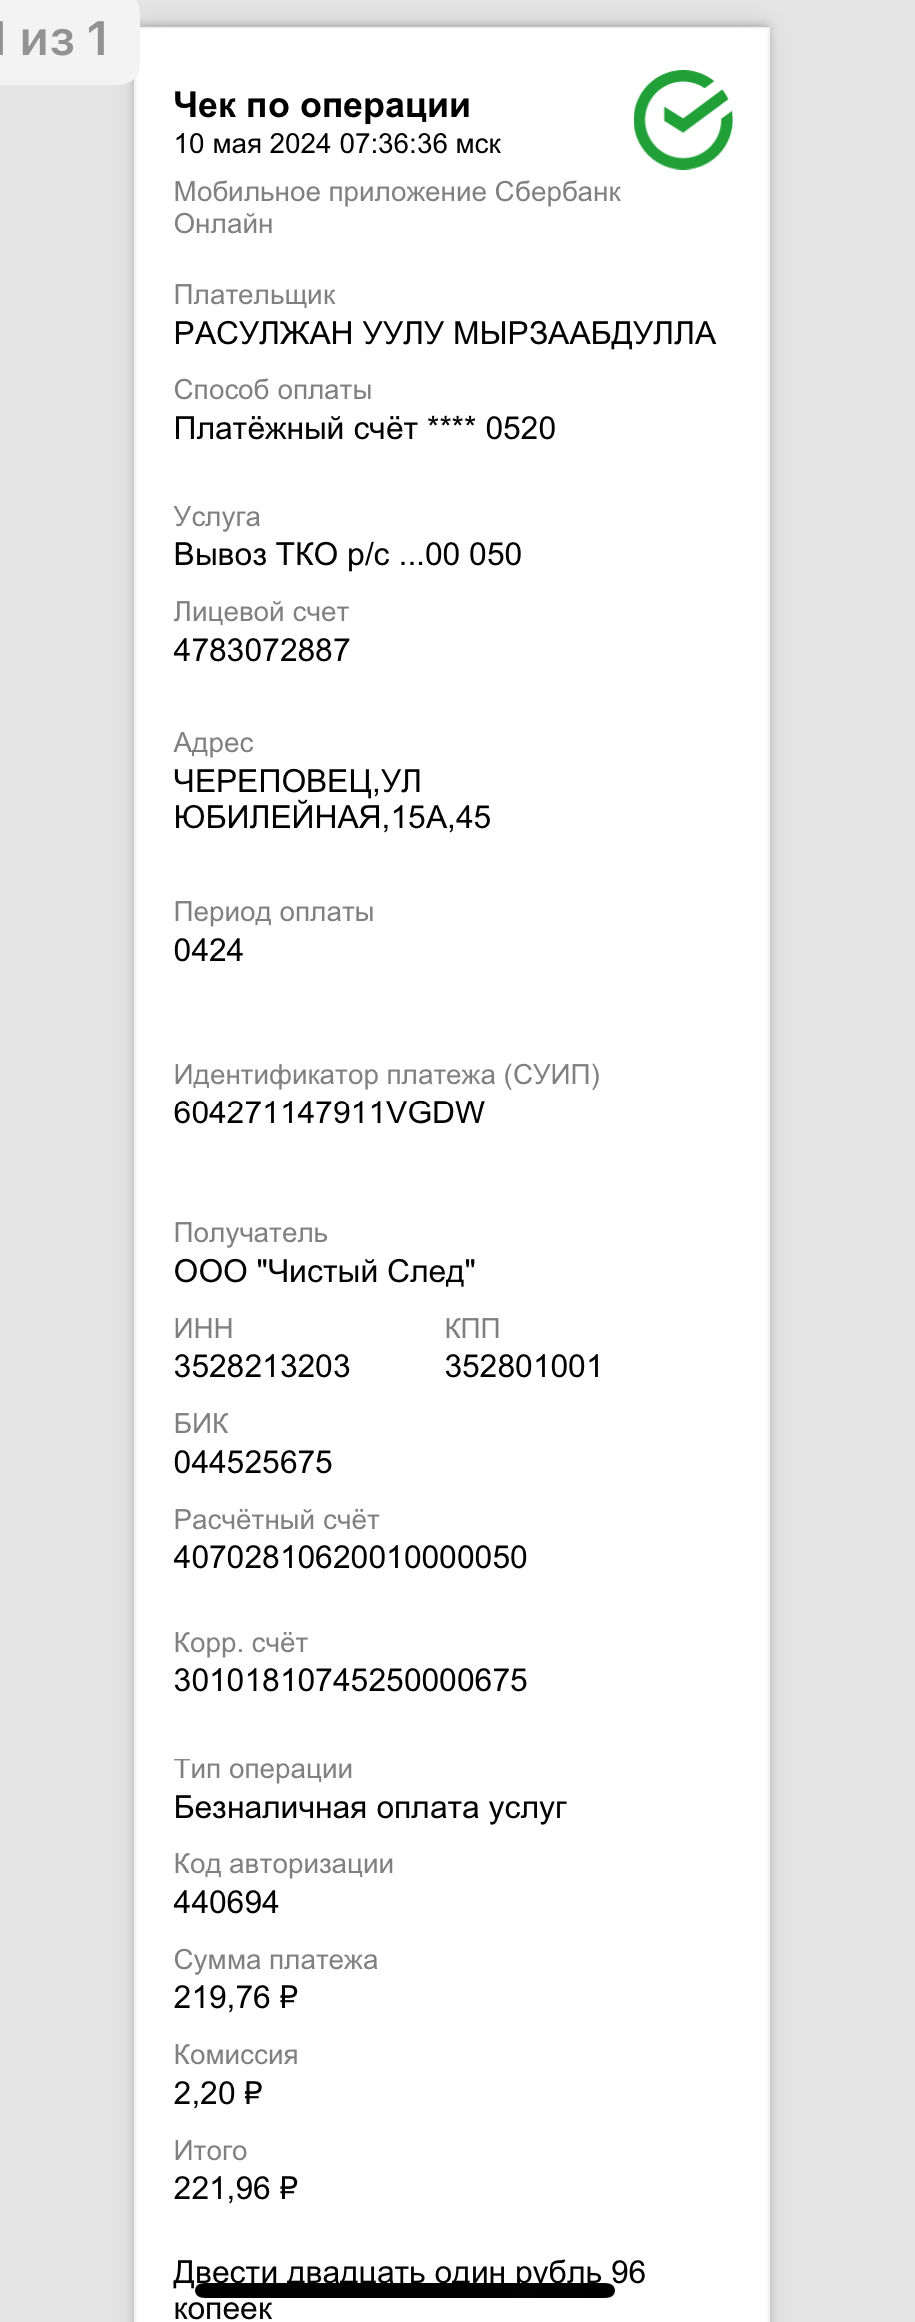Viewport: 915px width, 2322px height.
Task: Click recipient name ООО "Чистый След"
Action: 324,1271
